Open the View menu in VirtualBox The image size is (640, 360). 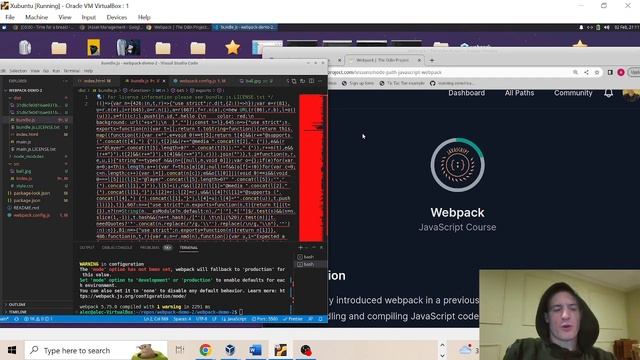coord(64,17)
